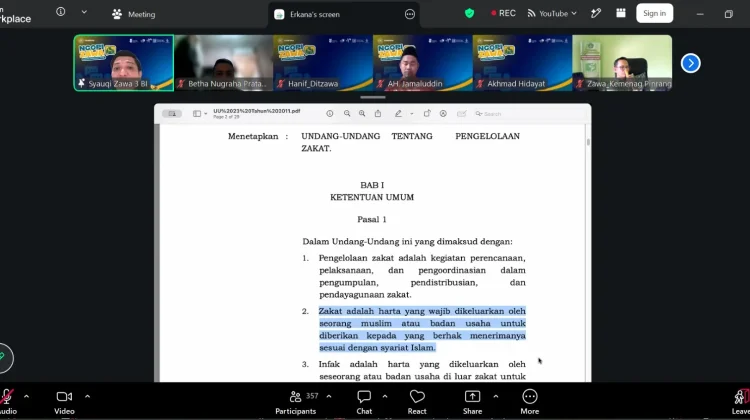
Task: Expand the Share options caret
Action: point(496,397)
